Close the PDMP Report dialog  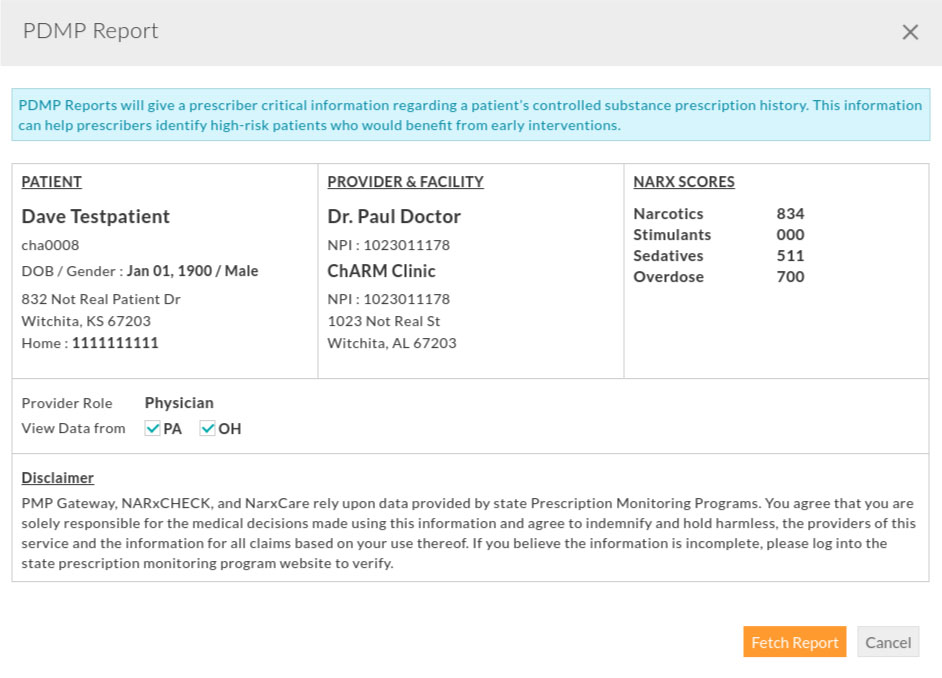pyautogui.click(x=910, y=31)
